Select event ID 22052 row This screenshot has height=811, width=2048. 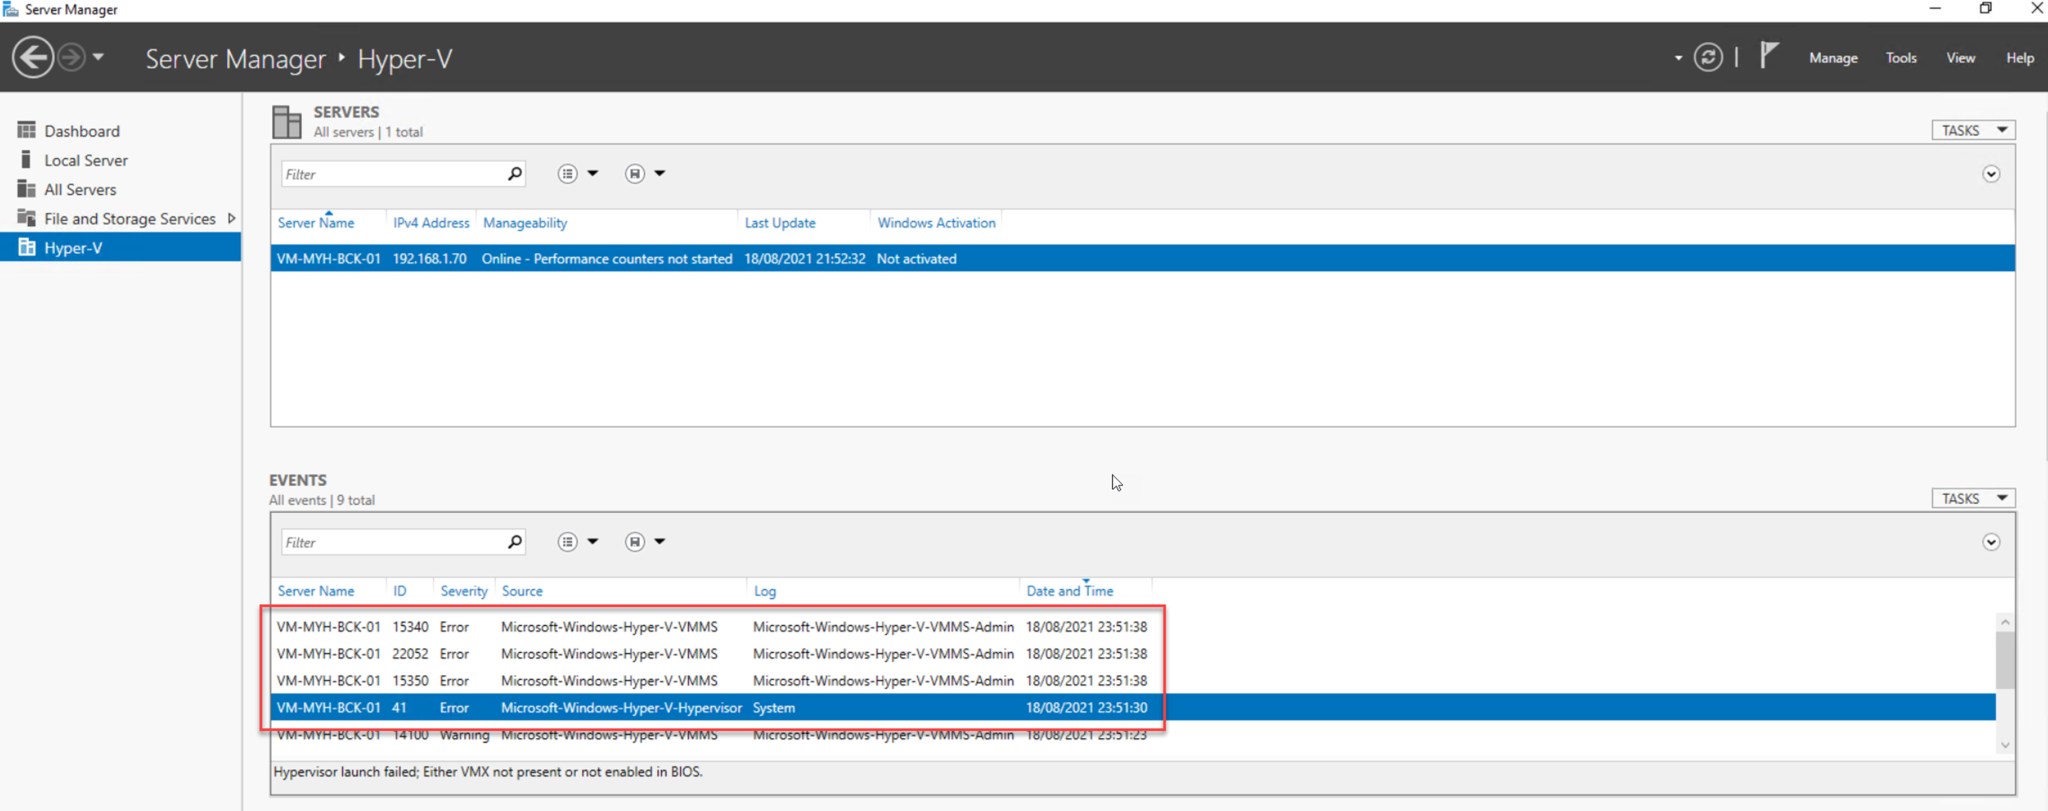coord(1133,654)
